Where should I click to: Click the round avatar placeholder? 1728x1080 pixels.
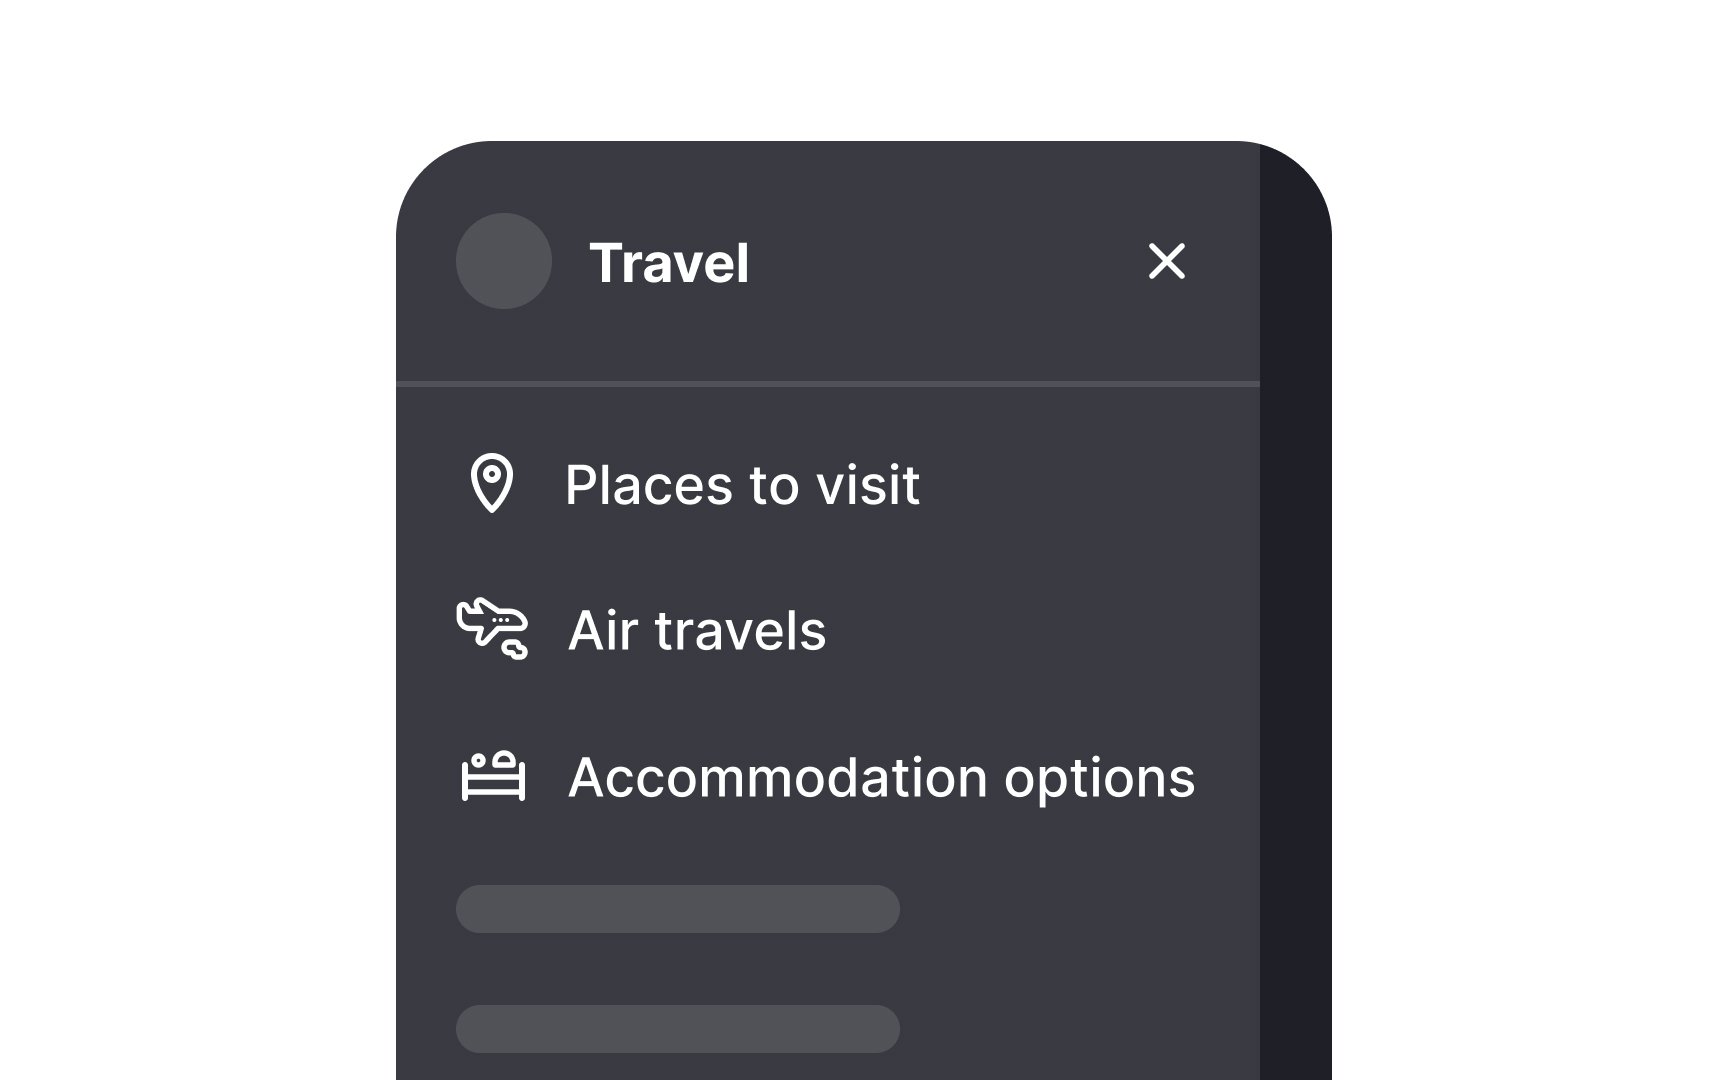click(504, 261)
